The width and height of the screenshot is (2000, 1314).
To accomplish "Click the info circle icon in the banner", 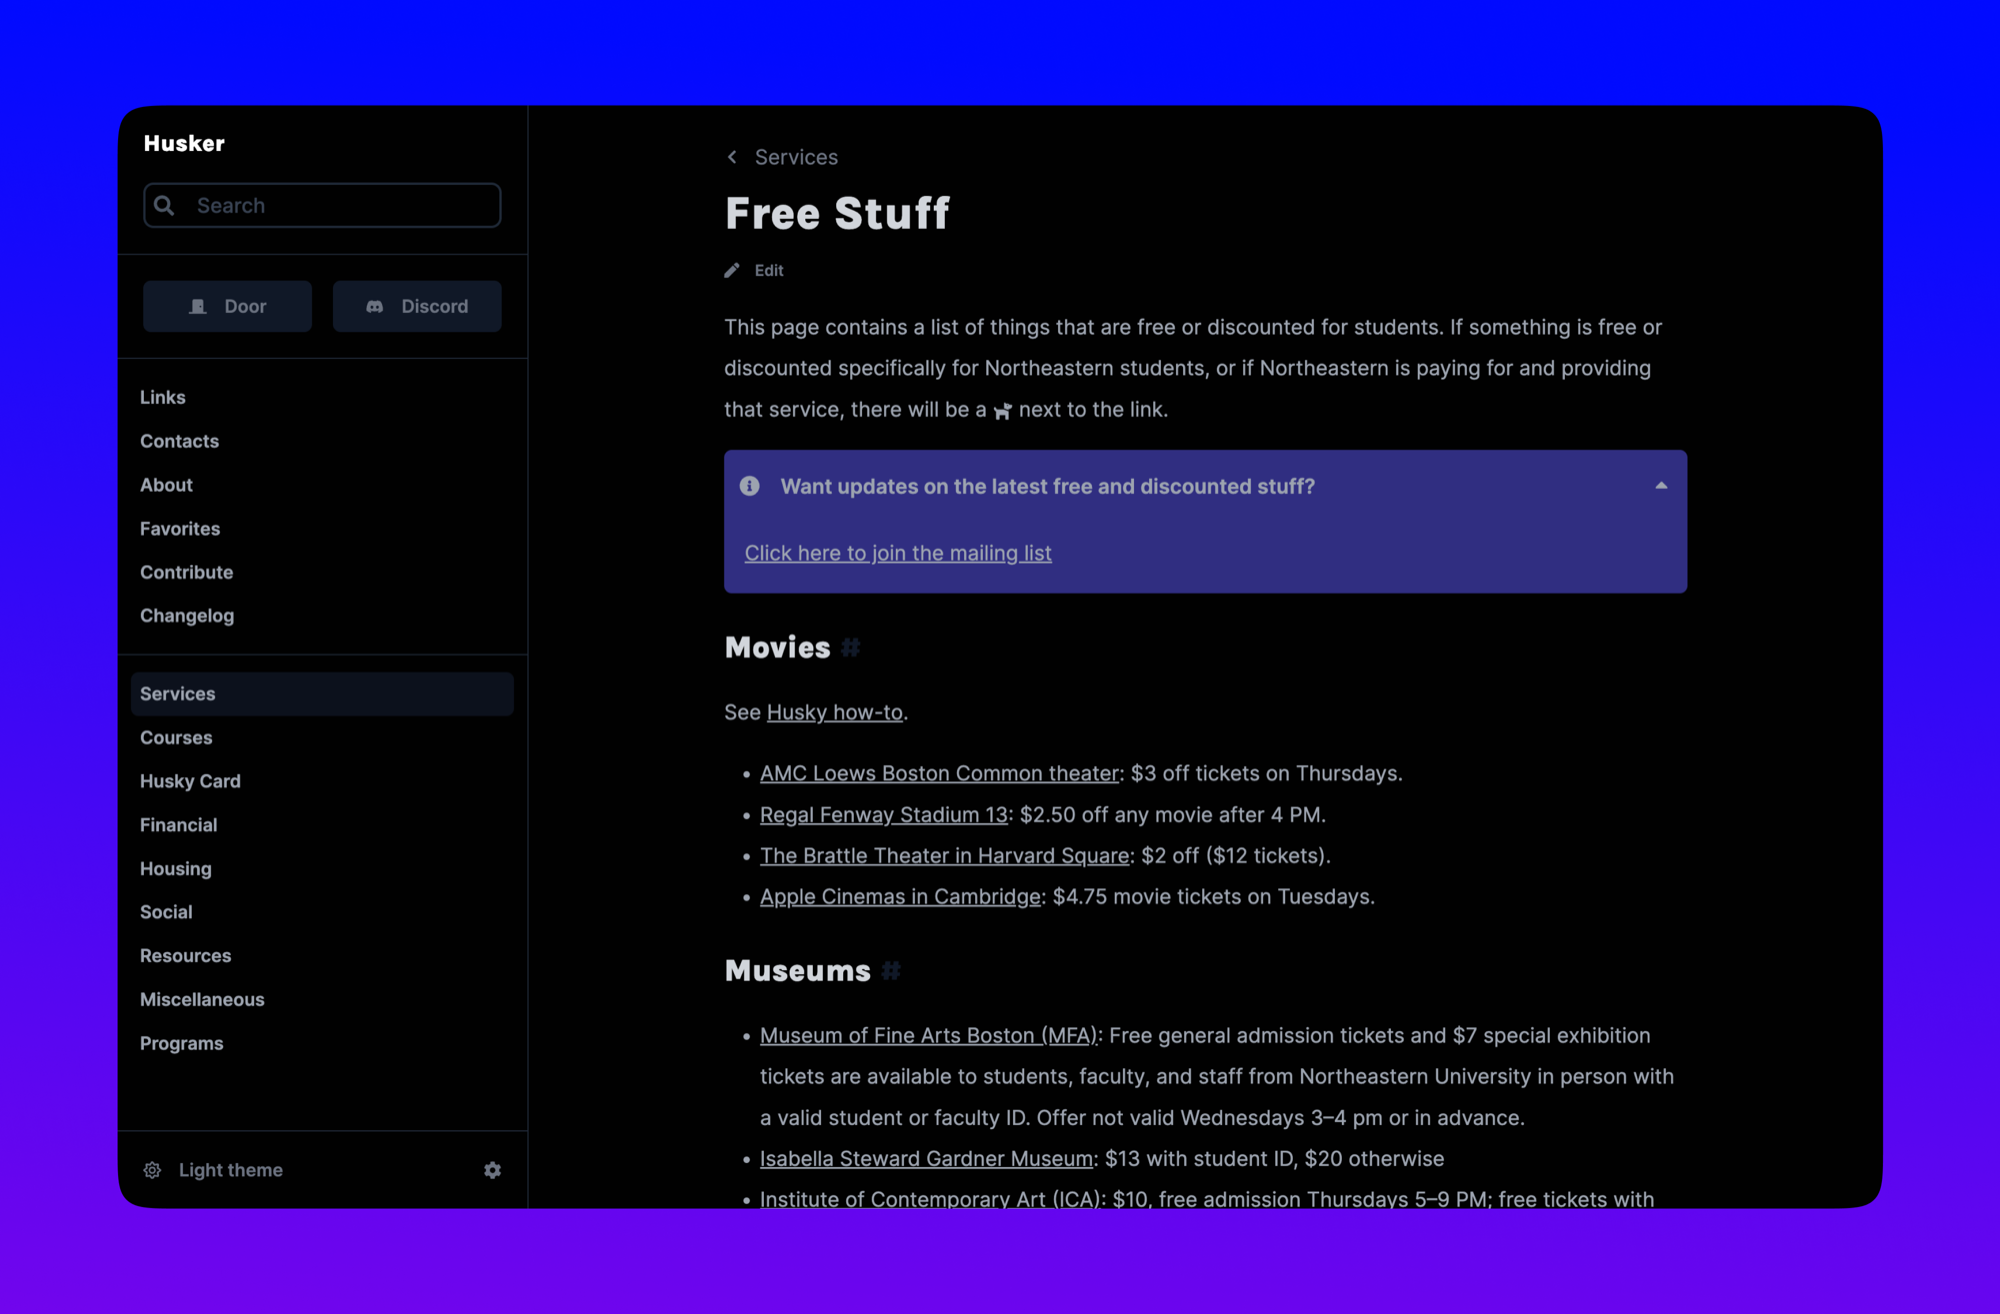I will tap(749, 487).
